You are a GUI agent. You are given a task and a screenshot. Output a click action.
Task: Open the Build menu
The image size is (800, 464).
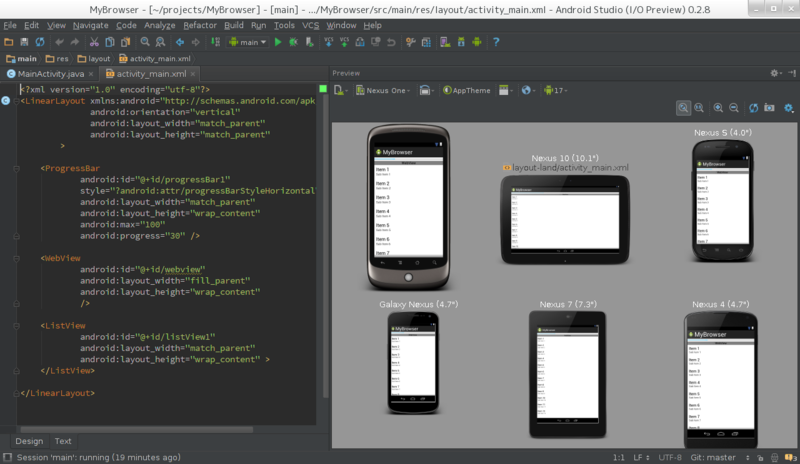point(234,25)
